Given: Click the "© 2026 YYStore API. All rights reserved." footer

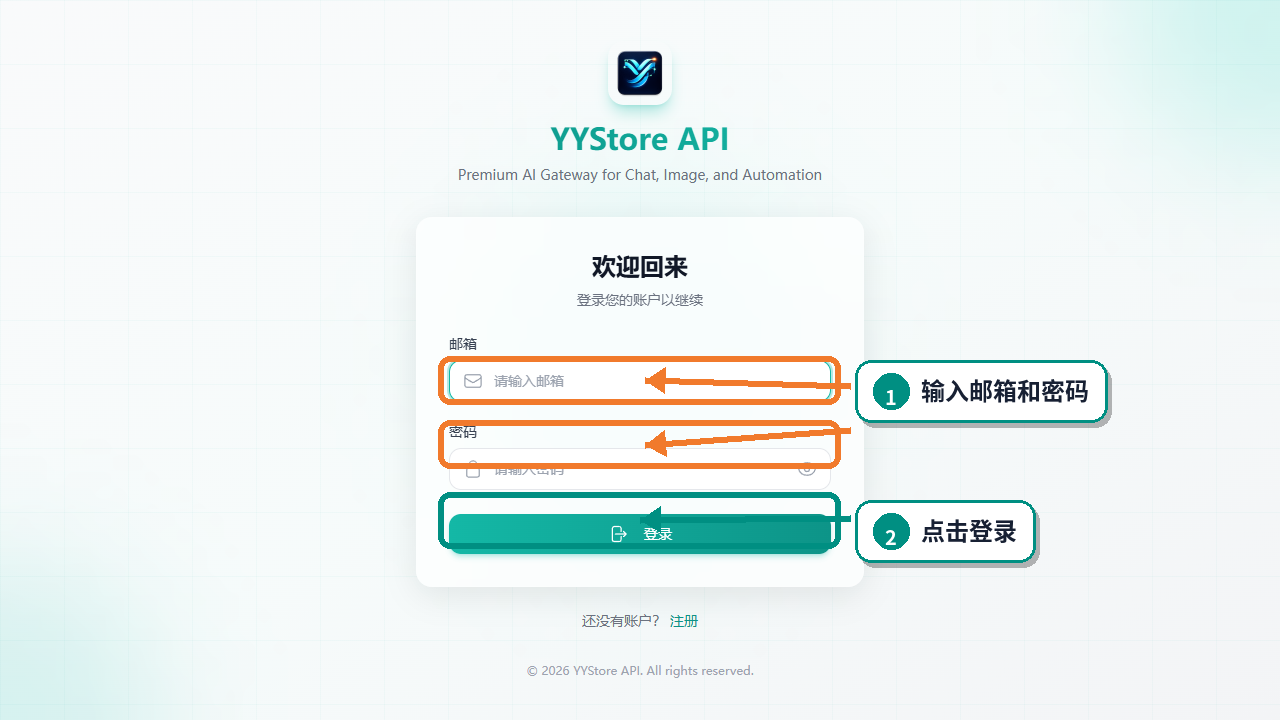Looking at the screenshot, I should 640,671.
